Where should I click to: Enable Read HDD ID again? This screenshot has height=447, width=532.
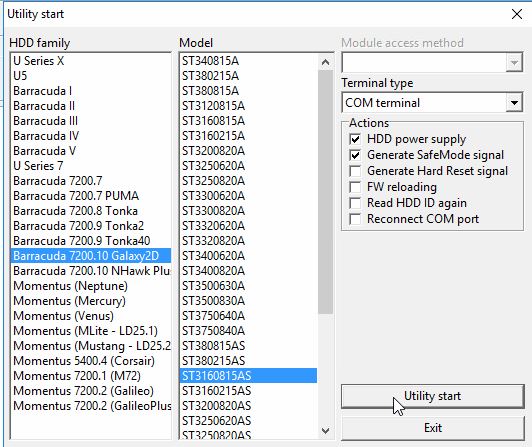[x=355, y=203]
